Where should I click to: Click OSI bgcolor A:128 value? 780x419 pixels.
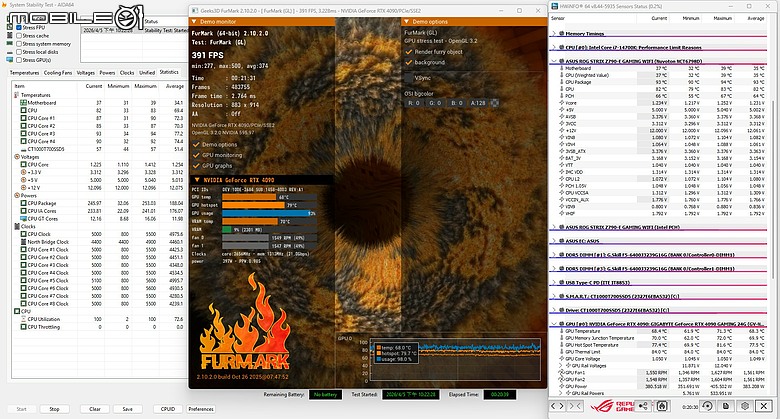pyautogui.click(x=479, y=103)
